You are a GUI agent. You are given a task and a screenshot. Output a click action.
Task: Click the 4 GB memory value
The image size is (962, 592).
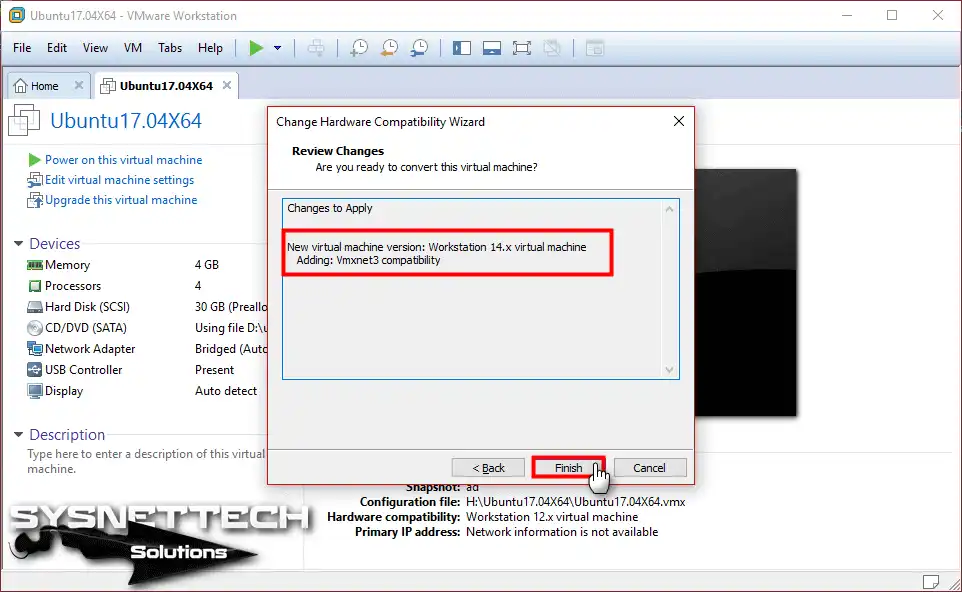point(207,265)
